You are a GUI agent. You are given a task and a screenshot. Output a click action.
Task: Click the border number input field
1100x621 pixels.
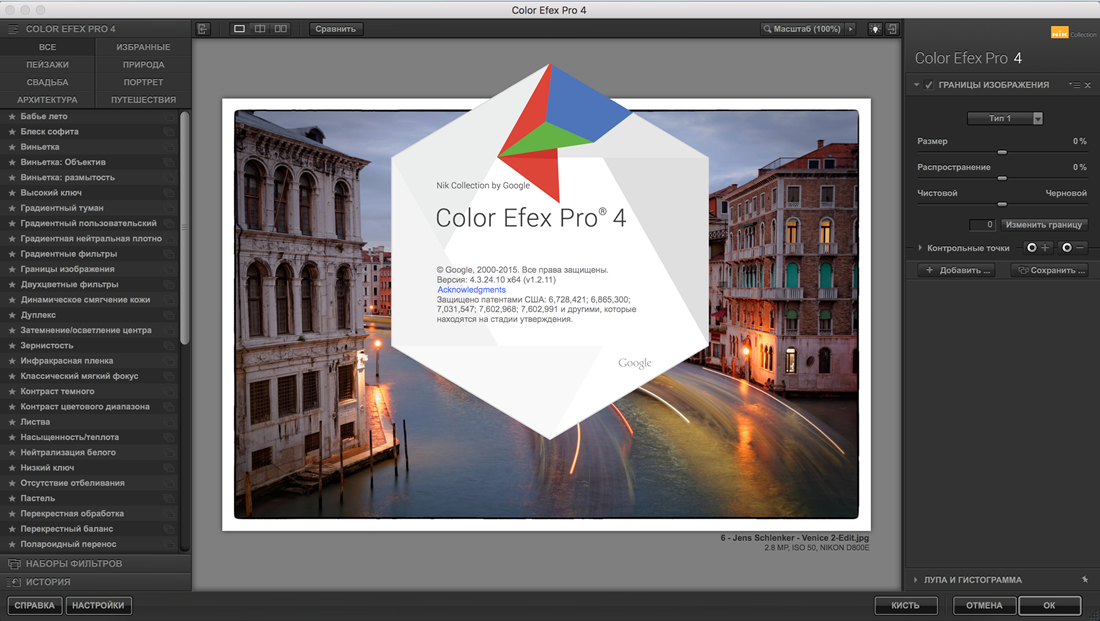pyautogui.click(x=983, y=225)
